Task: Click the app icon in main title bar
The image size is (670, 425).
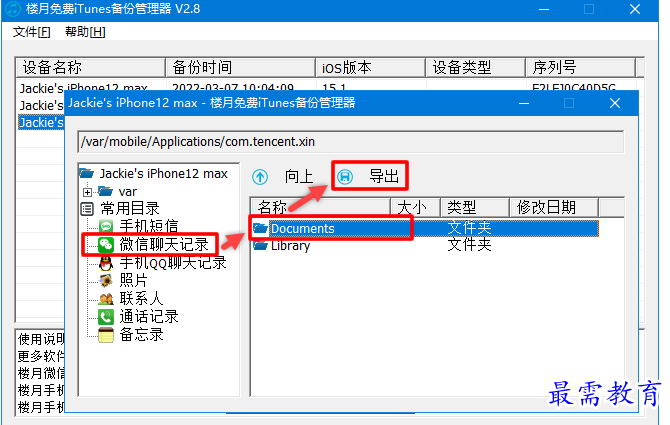Action: tap(13, 9)
